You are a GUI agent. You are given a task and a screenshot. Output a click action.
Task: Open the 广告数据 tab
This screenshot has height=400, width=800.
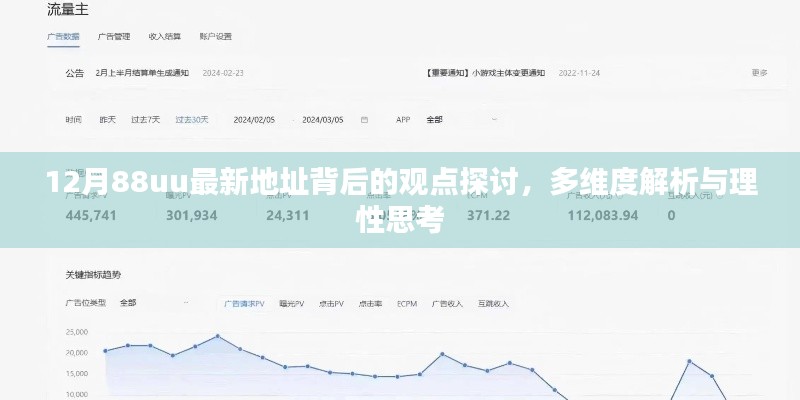[63, 36]
